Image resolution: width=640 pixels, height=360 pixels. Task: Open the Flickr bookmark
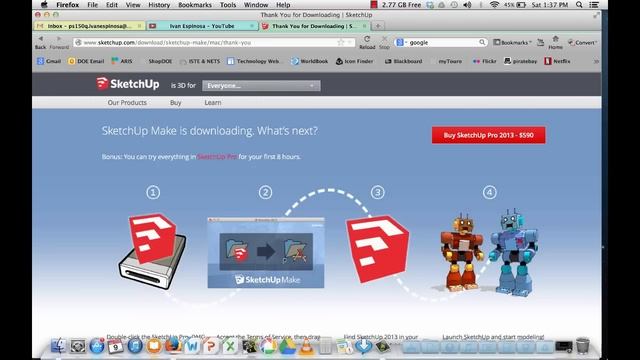(484, 61)
